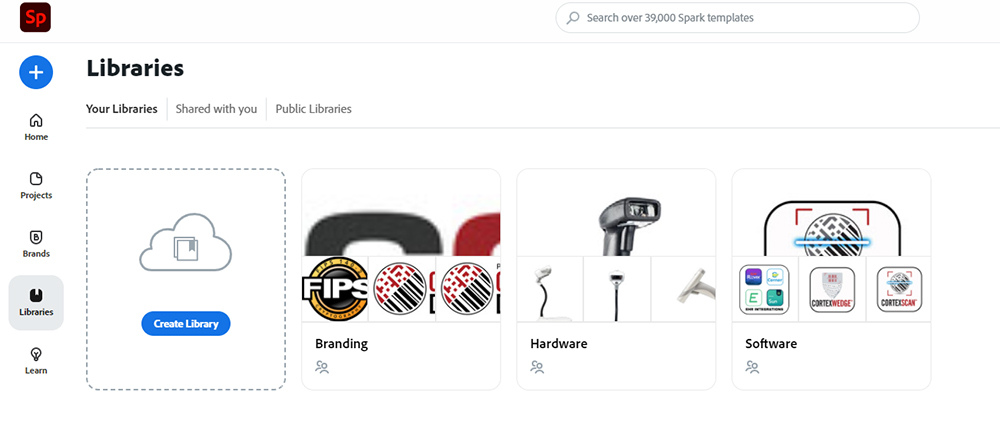The width and height of the screenshot is (1000, 432).
Task: Click the blue plus create button
Action: [x=36, y=72]
